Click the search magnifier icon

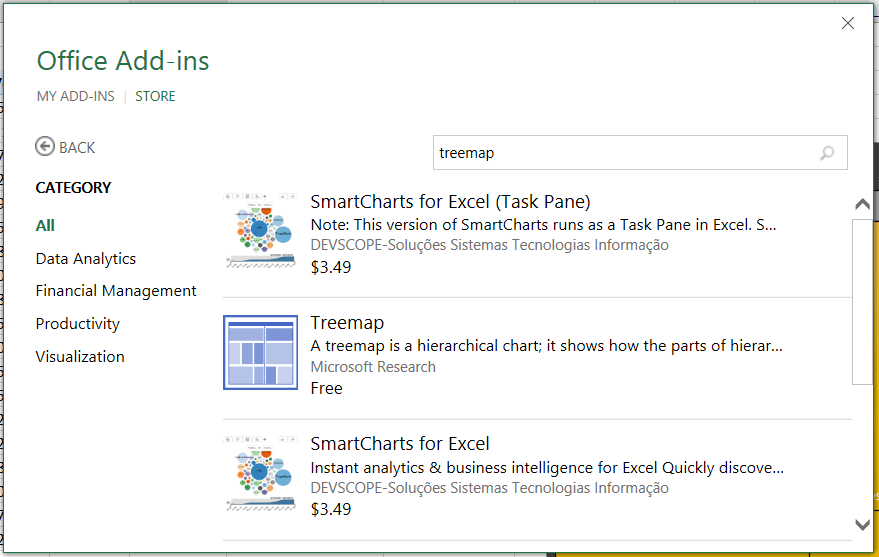[x=827, y=153]
